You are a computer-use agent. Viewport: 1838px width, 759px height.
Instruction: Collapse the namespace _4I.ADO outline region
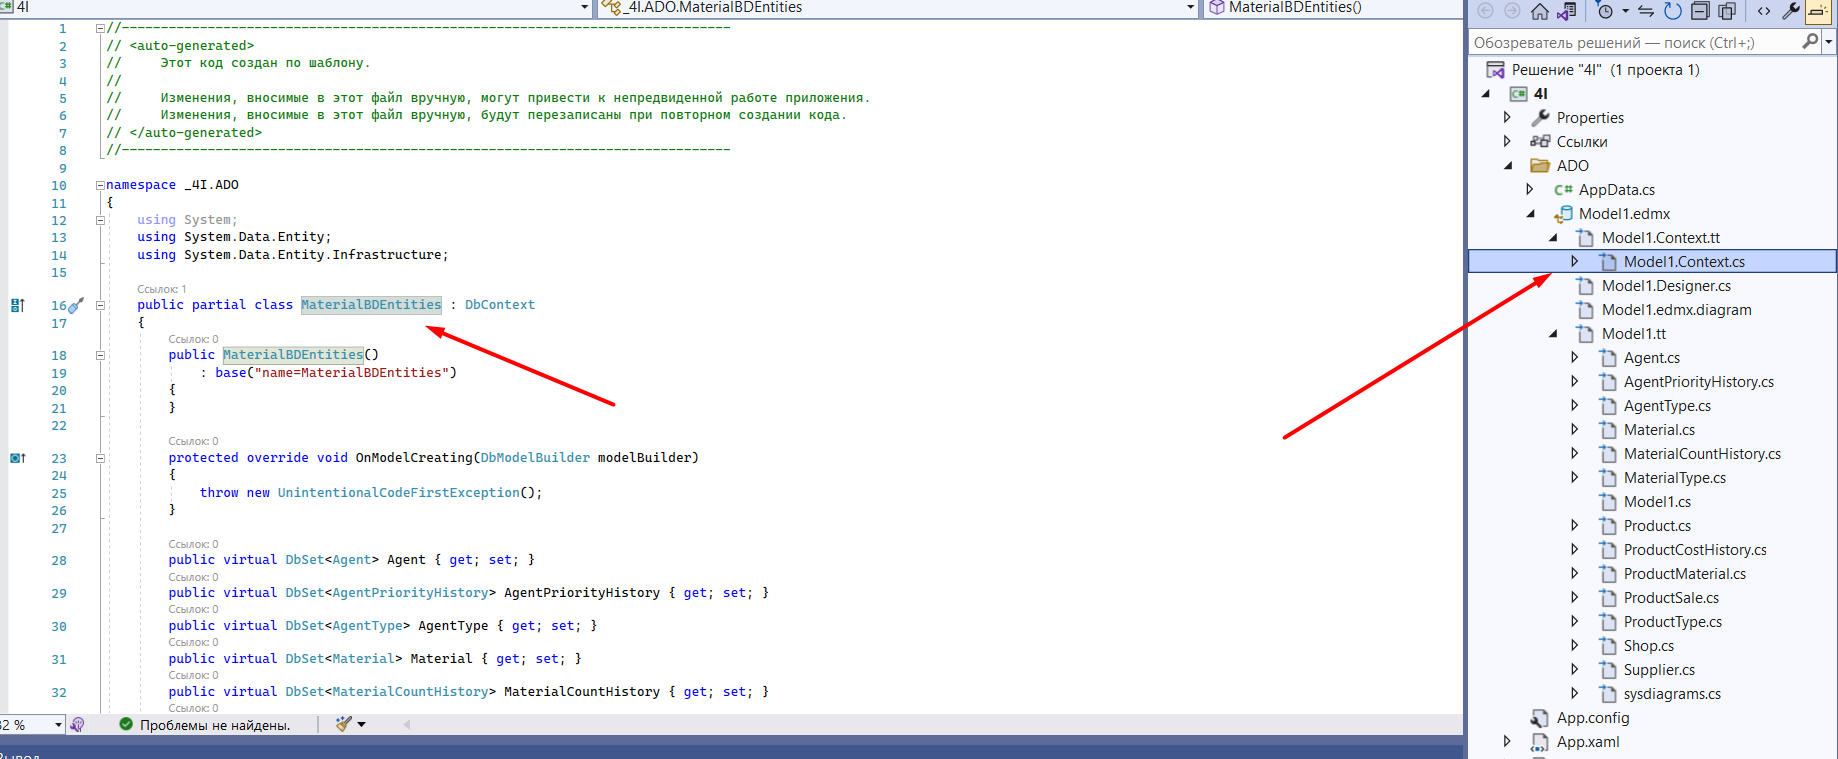pyautogui.click(x=100, y=185)
